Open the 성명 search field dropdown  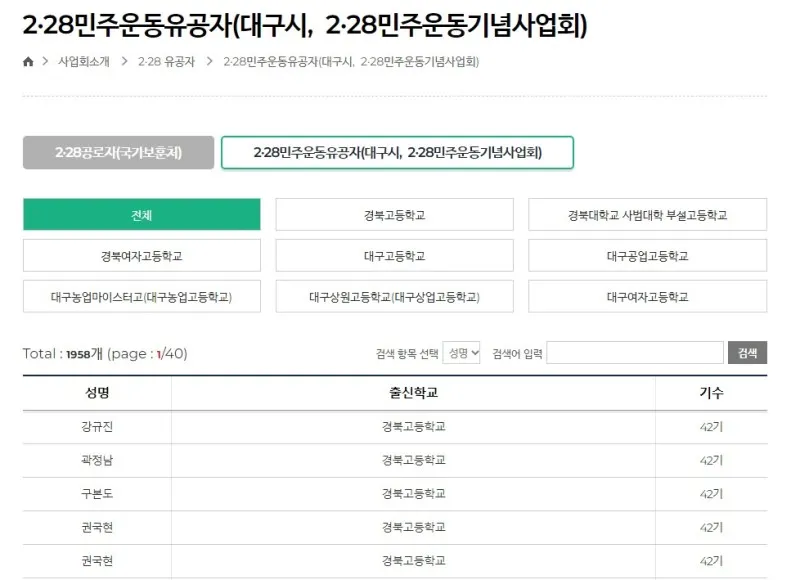point(461,352)
